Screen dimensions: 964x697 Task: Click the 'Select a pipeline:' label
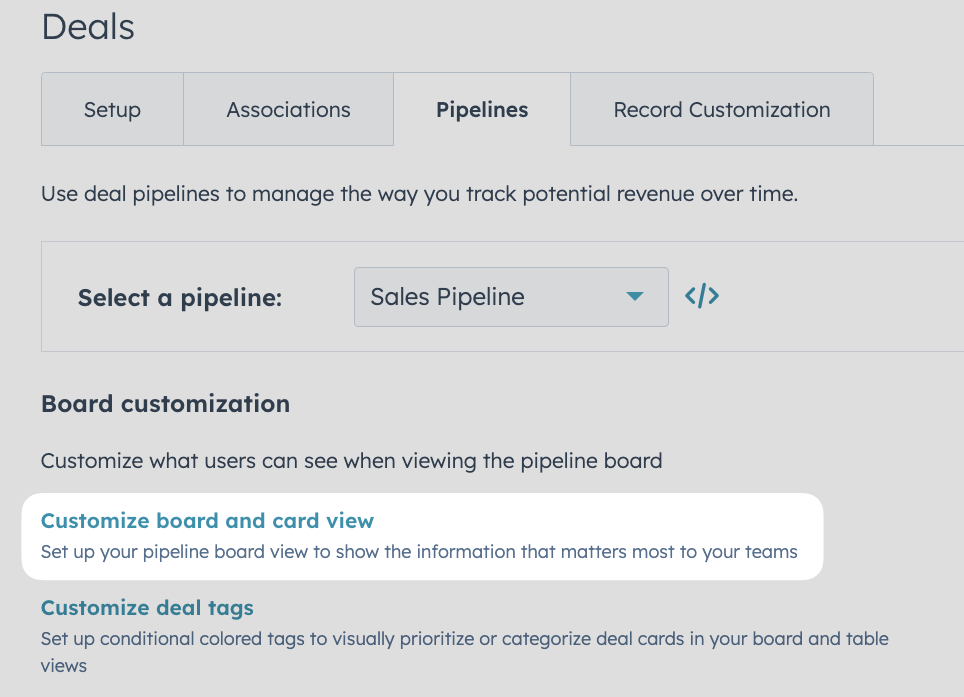(180, 297)
